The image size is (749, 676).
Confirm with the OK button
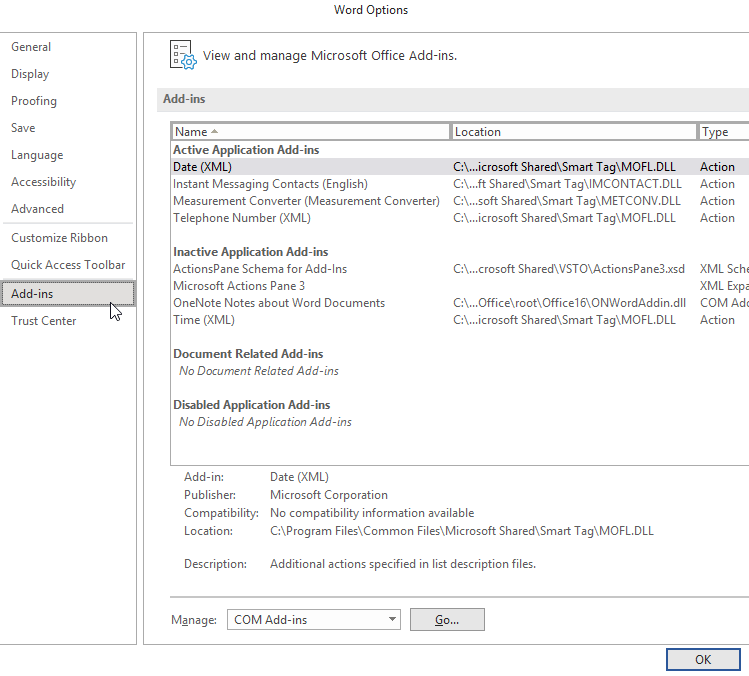[x=703, y=659]
